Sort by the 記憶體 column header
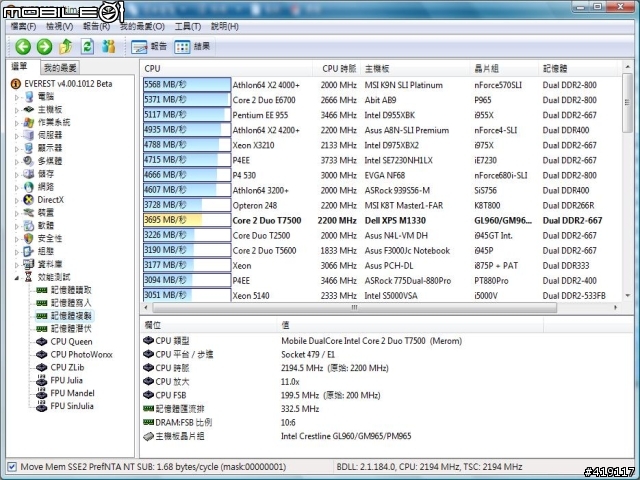The image size is (640, 480). (x=579, y=69)
